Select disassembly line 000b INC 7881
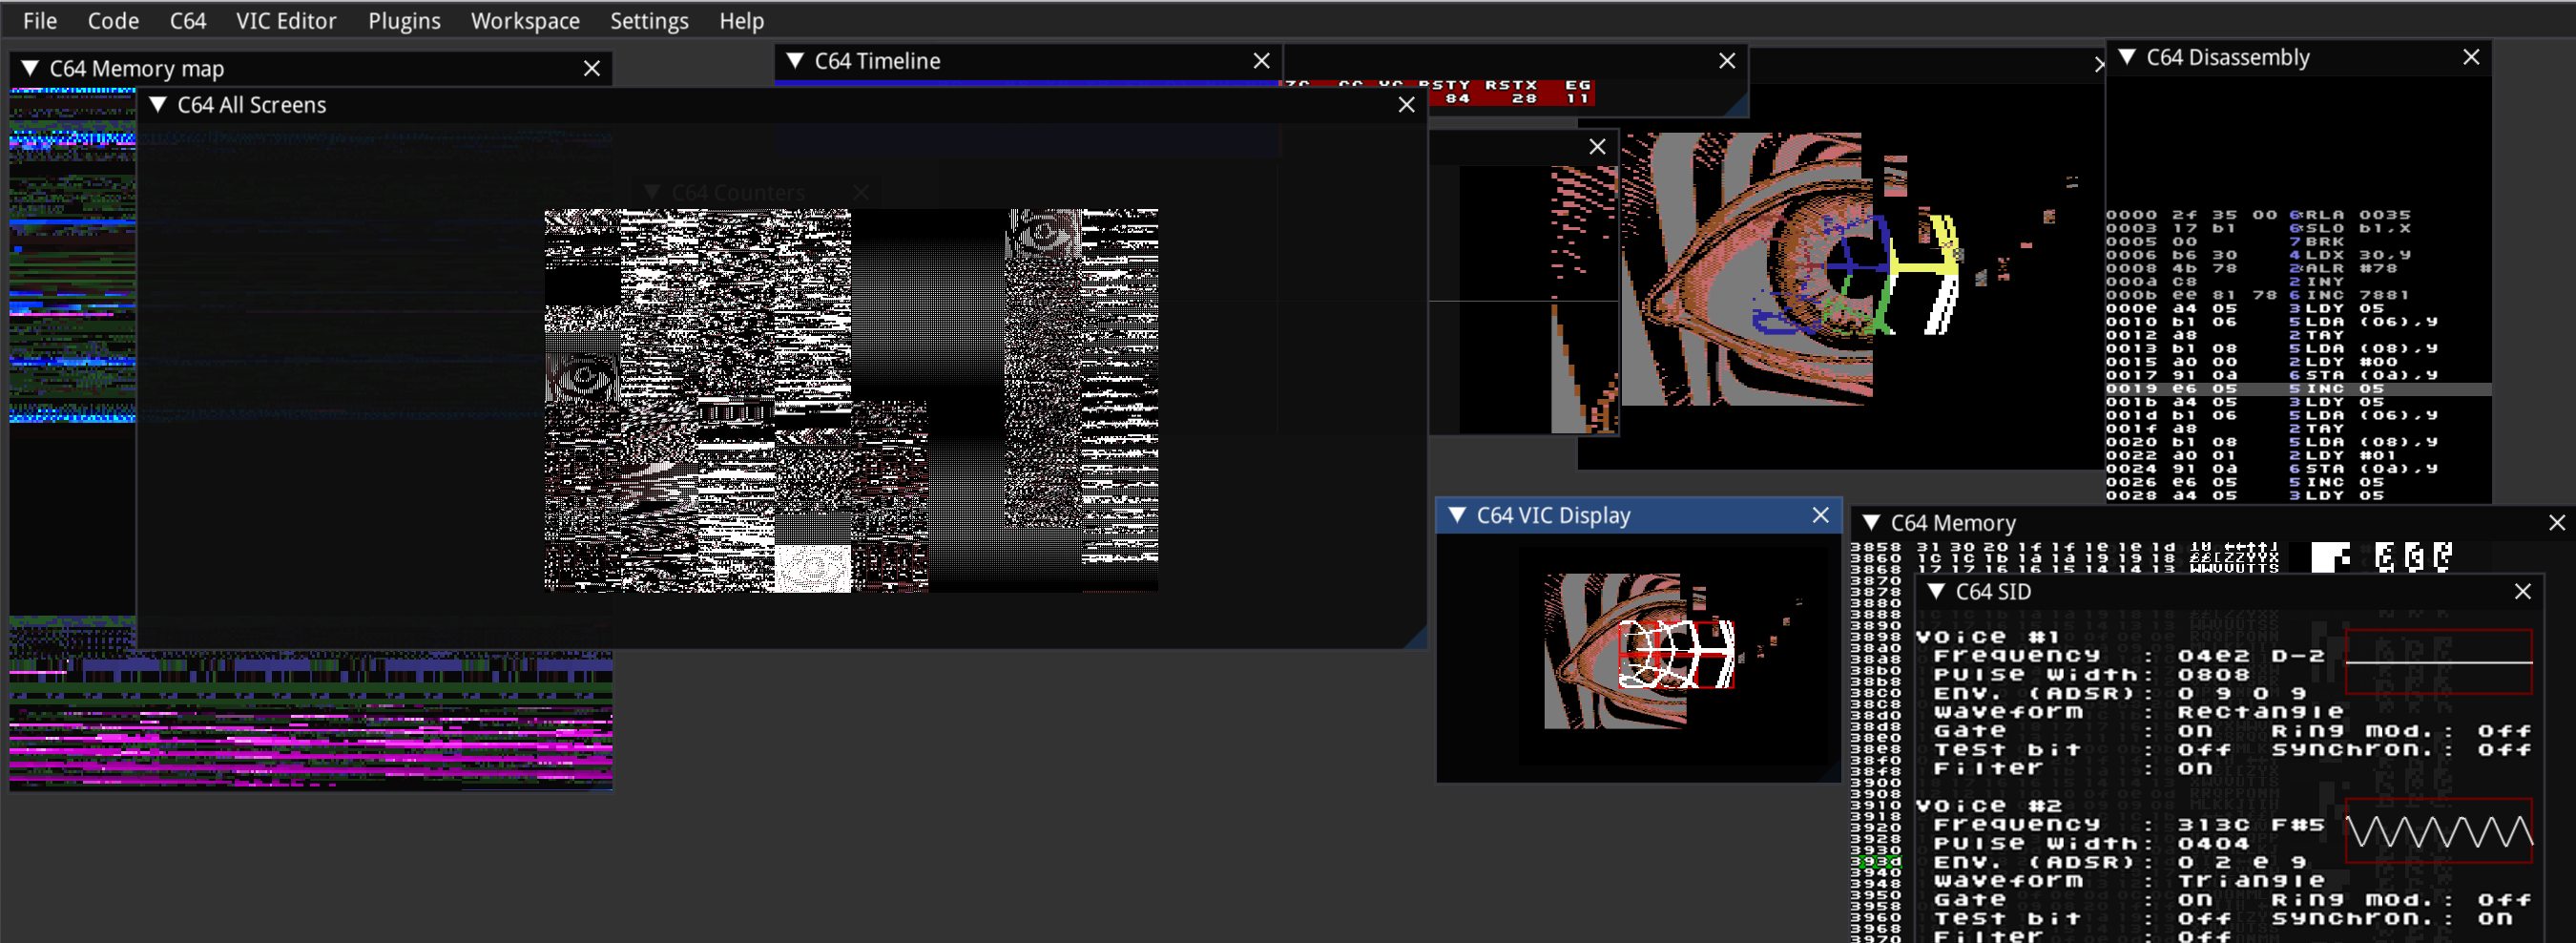Viewport: 2576px width, 943px height. [2298, 295]
